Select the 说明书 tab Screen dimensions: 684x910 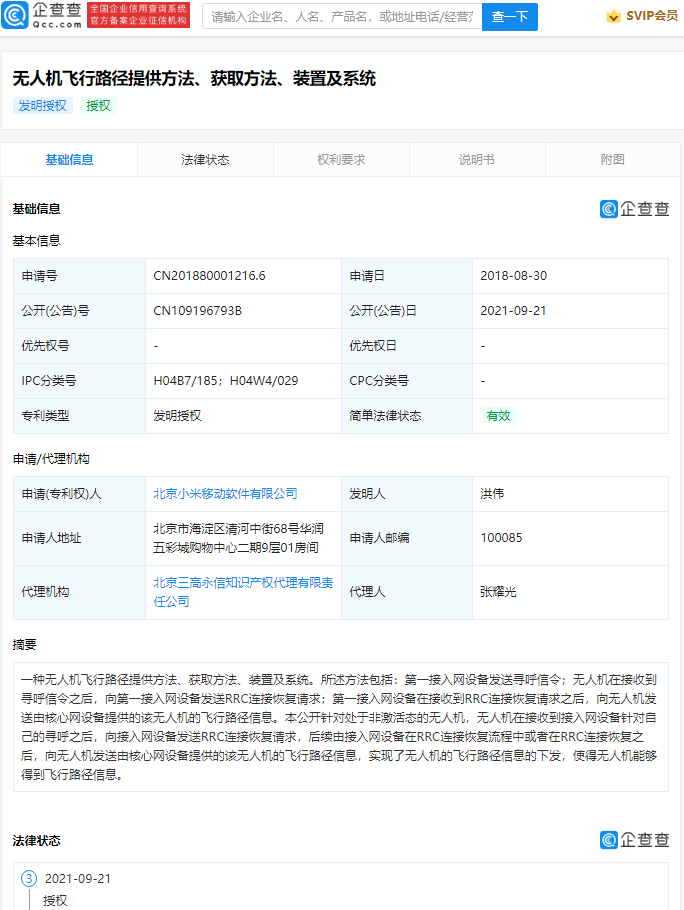coord(477,160)
